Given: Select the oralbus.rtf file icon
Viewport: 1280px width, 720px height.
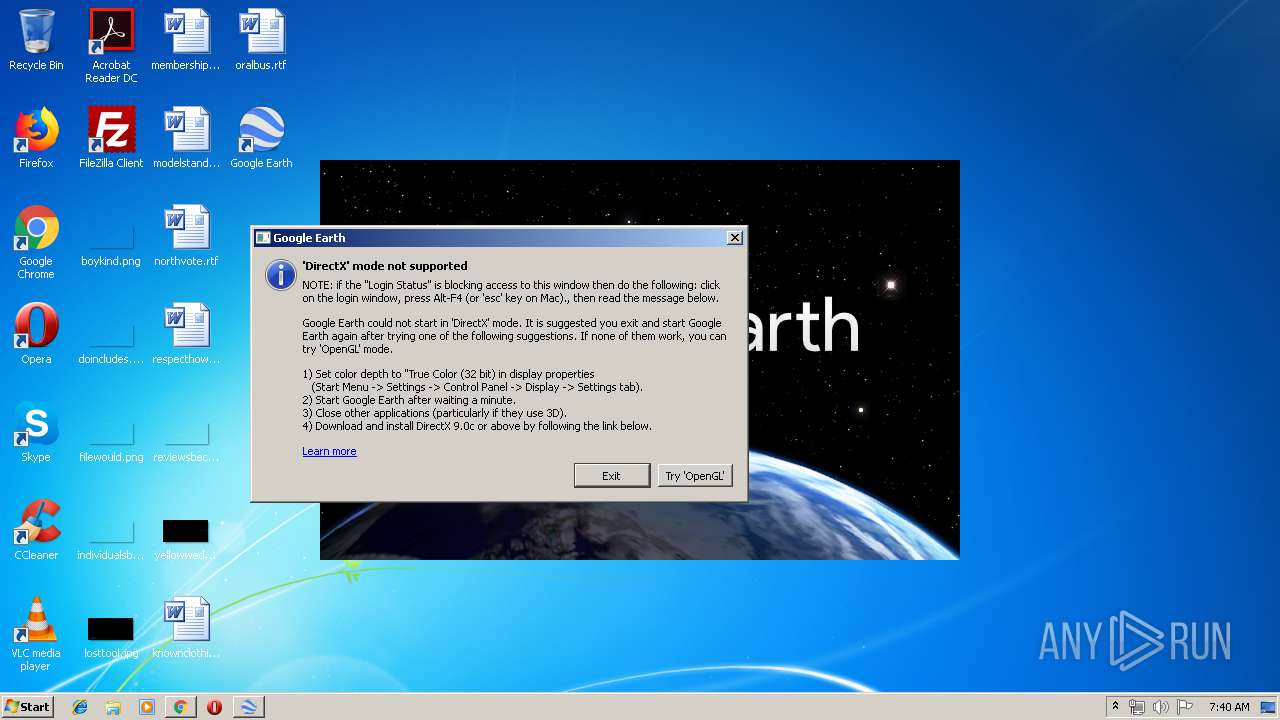Looking at the screenshot, I should pyautogui.click(x=261, y=40).
